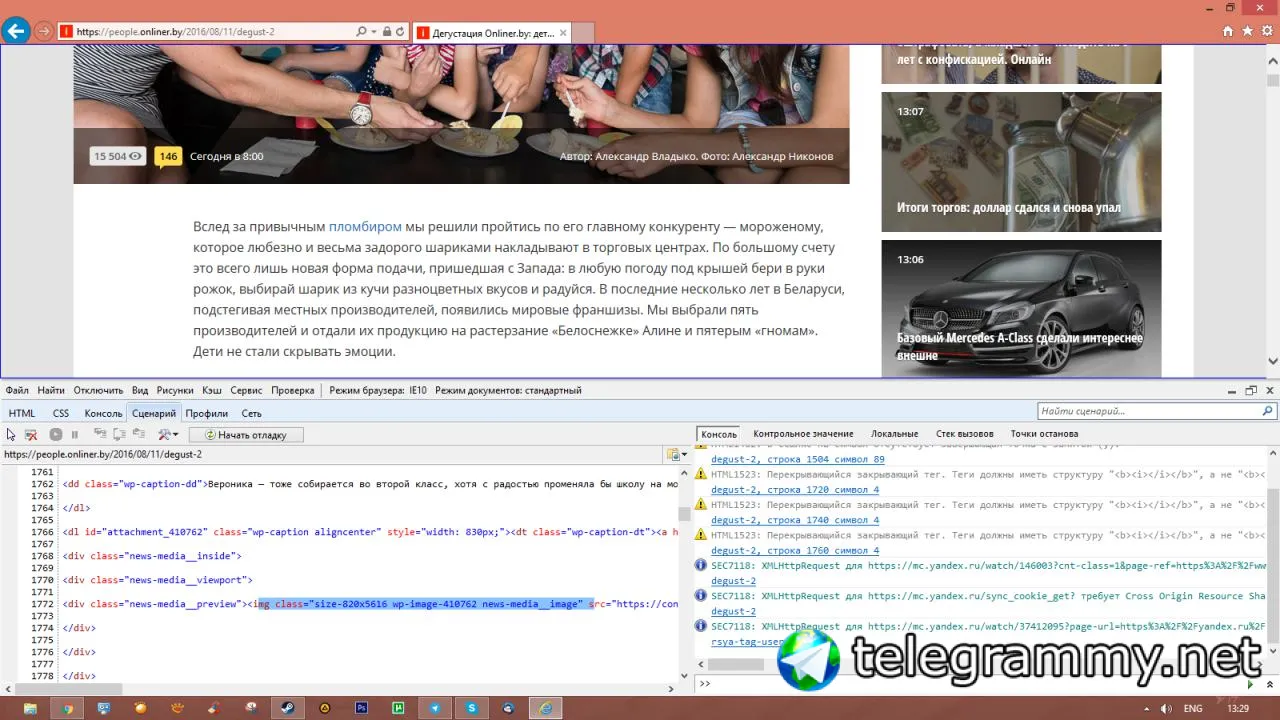
Task: Change Режим браузера: IE10 setting
Action: [x=378, y=390]
